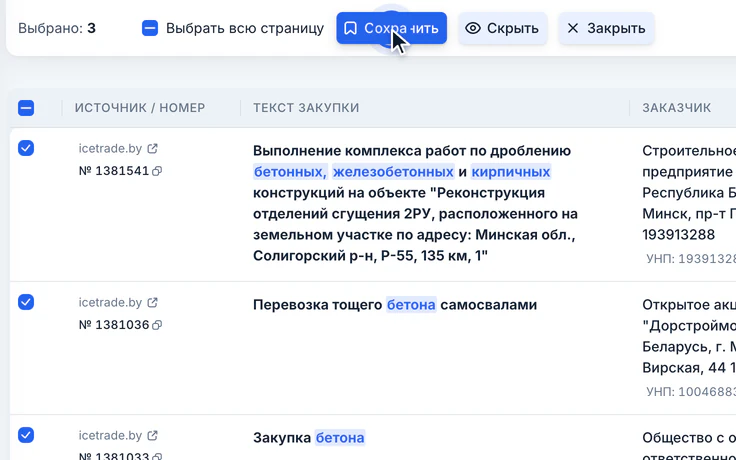Toggle the header select-all checkbox in table
This screenshot has height=460, width=736.
pyautogui.click(x=26, y=108)
